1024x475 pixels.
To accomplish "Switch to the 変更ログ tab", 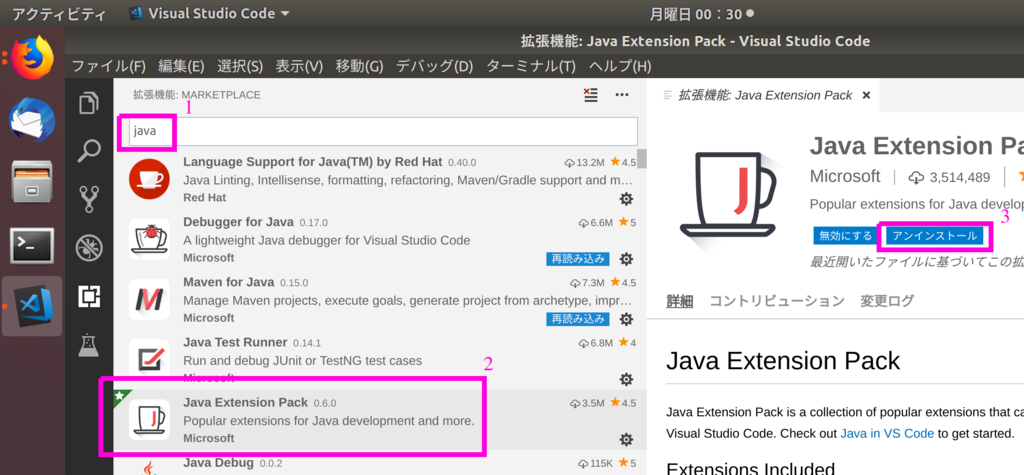I will [886, 301].
